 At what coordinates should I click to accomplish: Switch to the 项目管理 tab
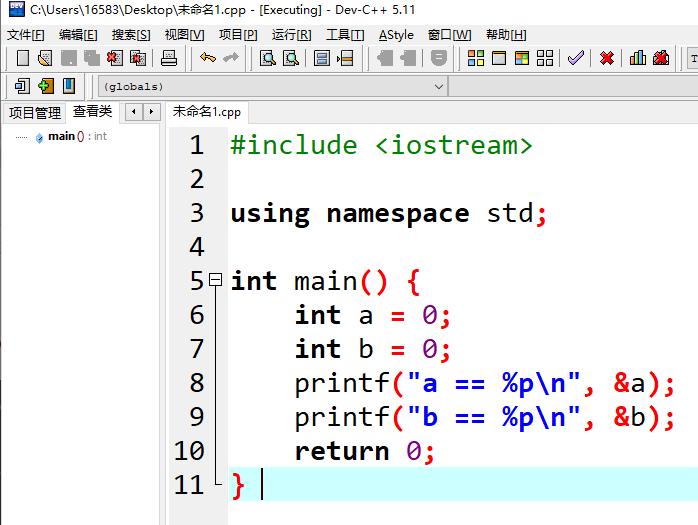click(35, 113)
